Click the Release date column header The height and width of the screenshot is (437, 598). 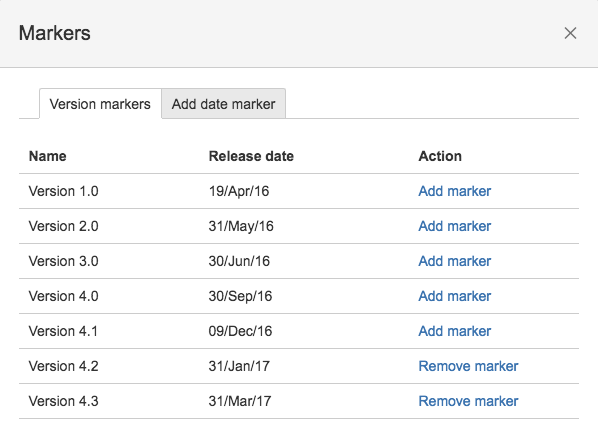[x=251, y=156]
